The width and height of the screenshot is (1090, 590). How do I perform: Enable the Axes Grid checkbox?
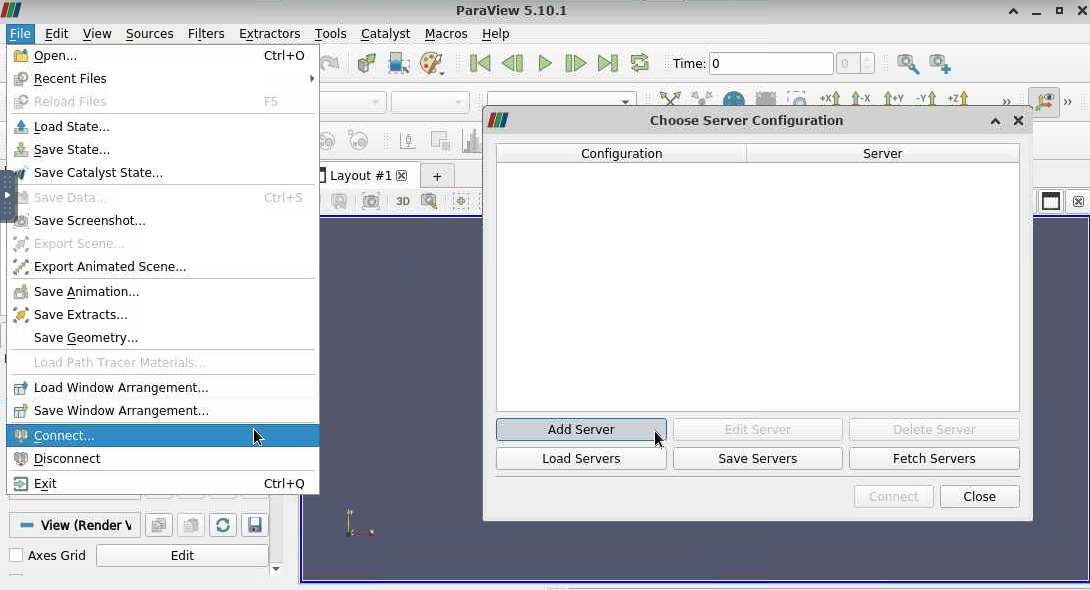point(16,555)
